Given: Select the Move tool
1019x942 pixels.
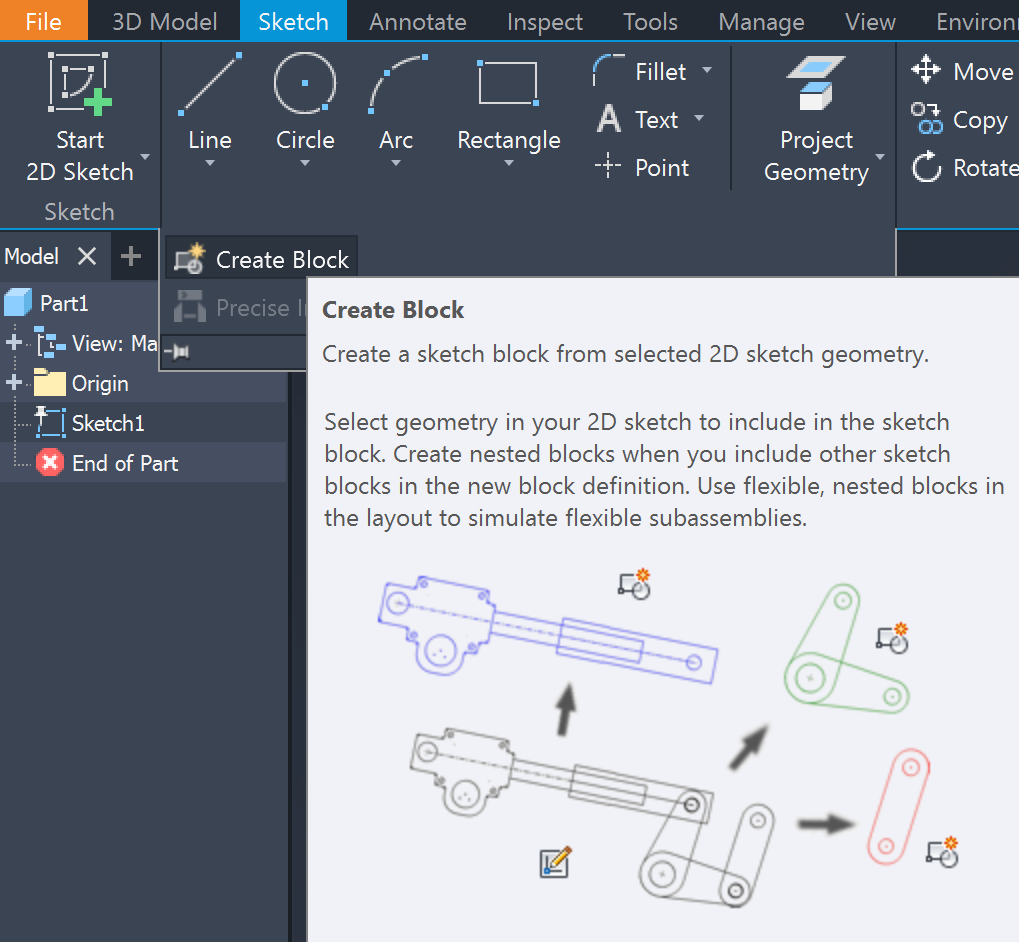Looking at the screenshot, I should tap(963, 71).
